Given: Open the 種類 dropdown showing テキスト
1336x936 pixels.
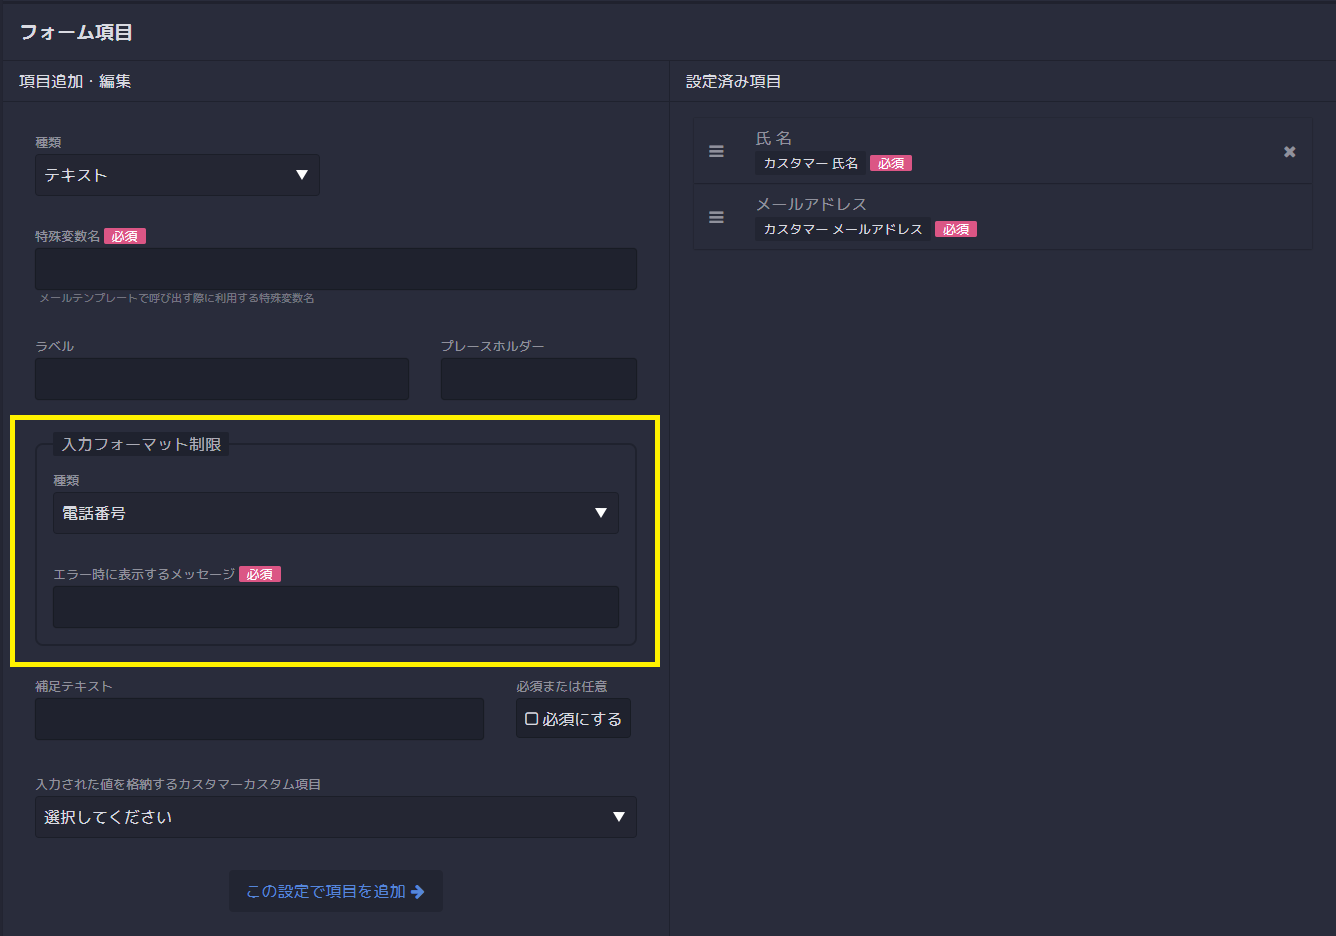Looking at the screenshot, I should pos(177,175).
